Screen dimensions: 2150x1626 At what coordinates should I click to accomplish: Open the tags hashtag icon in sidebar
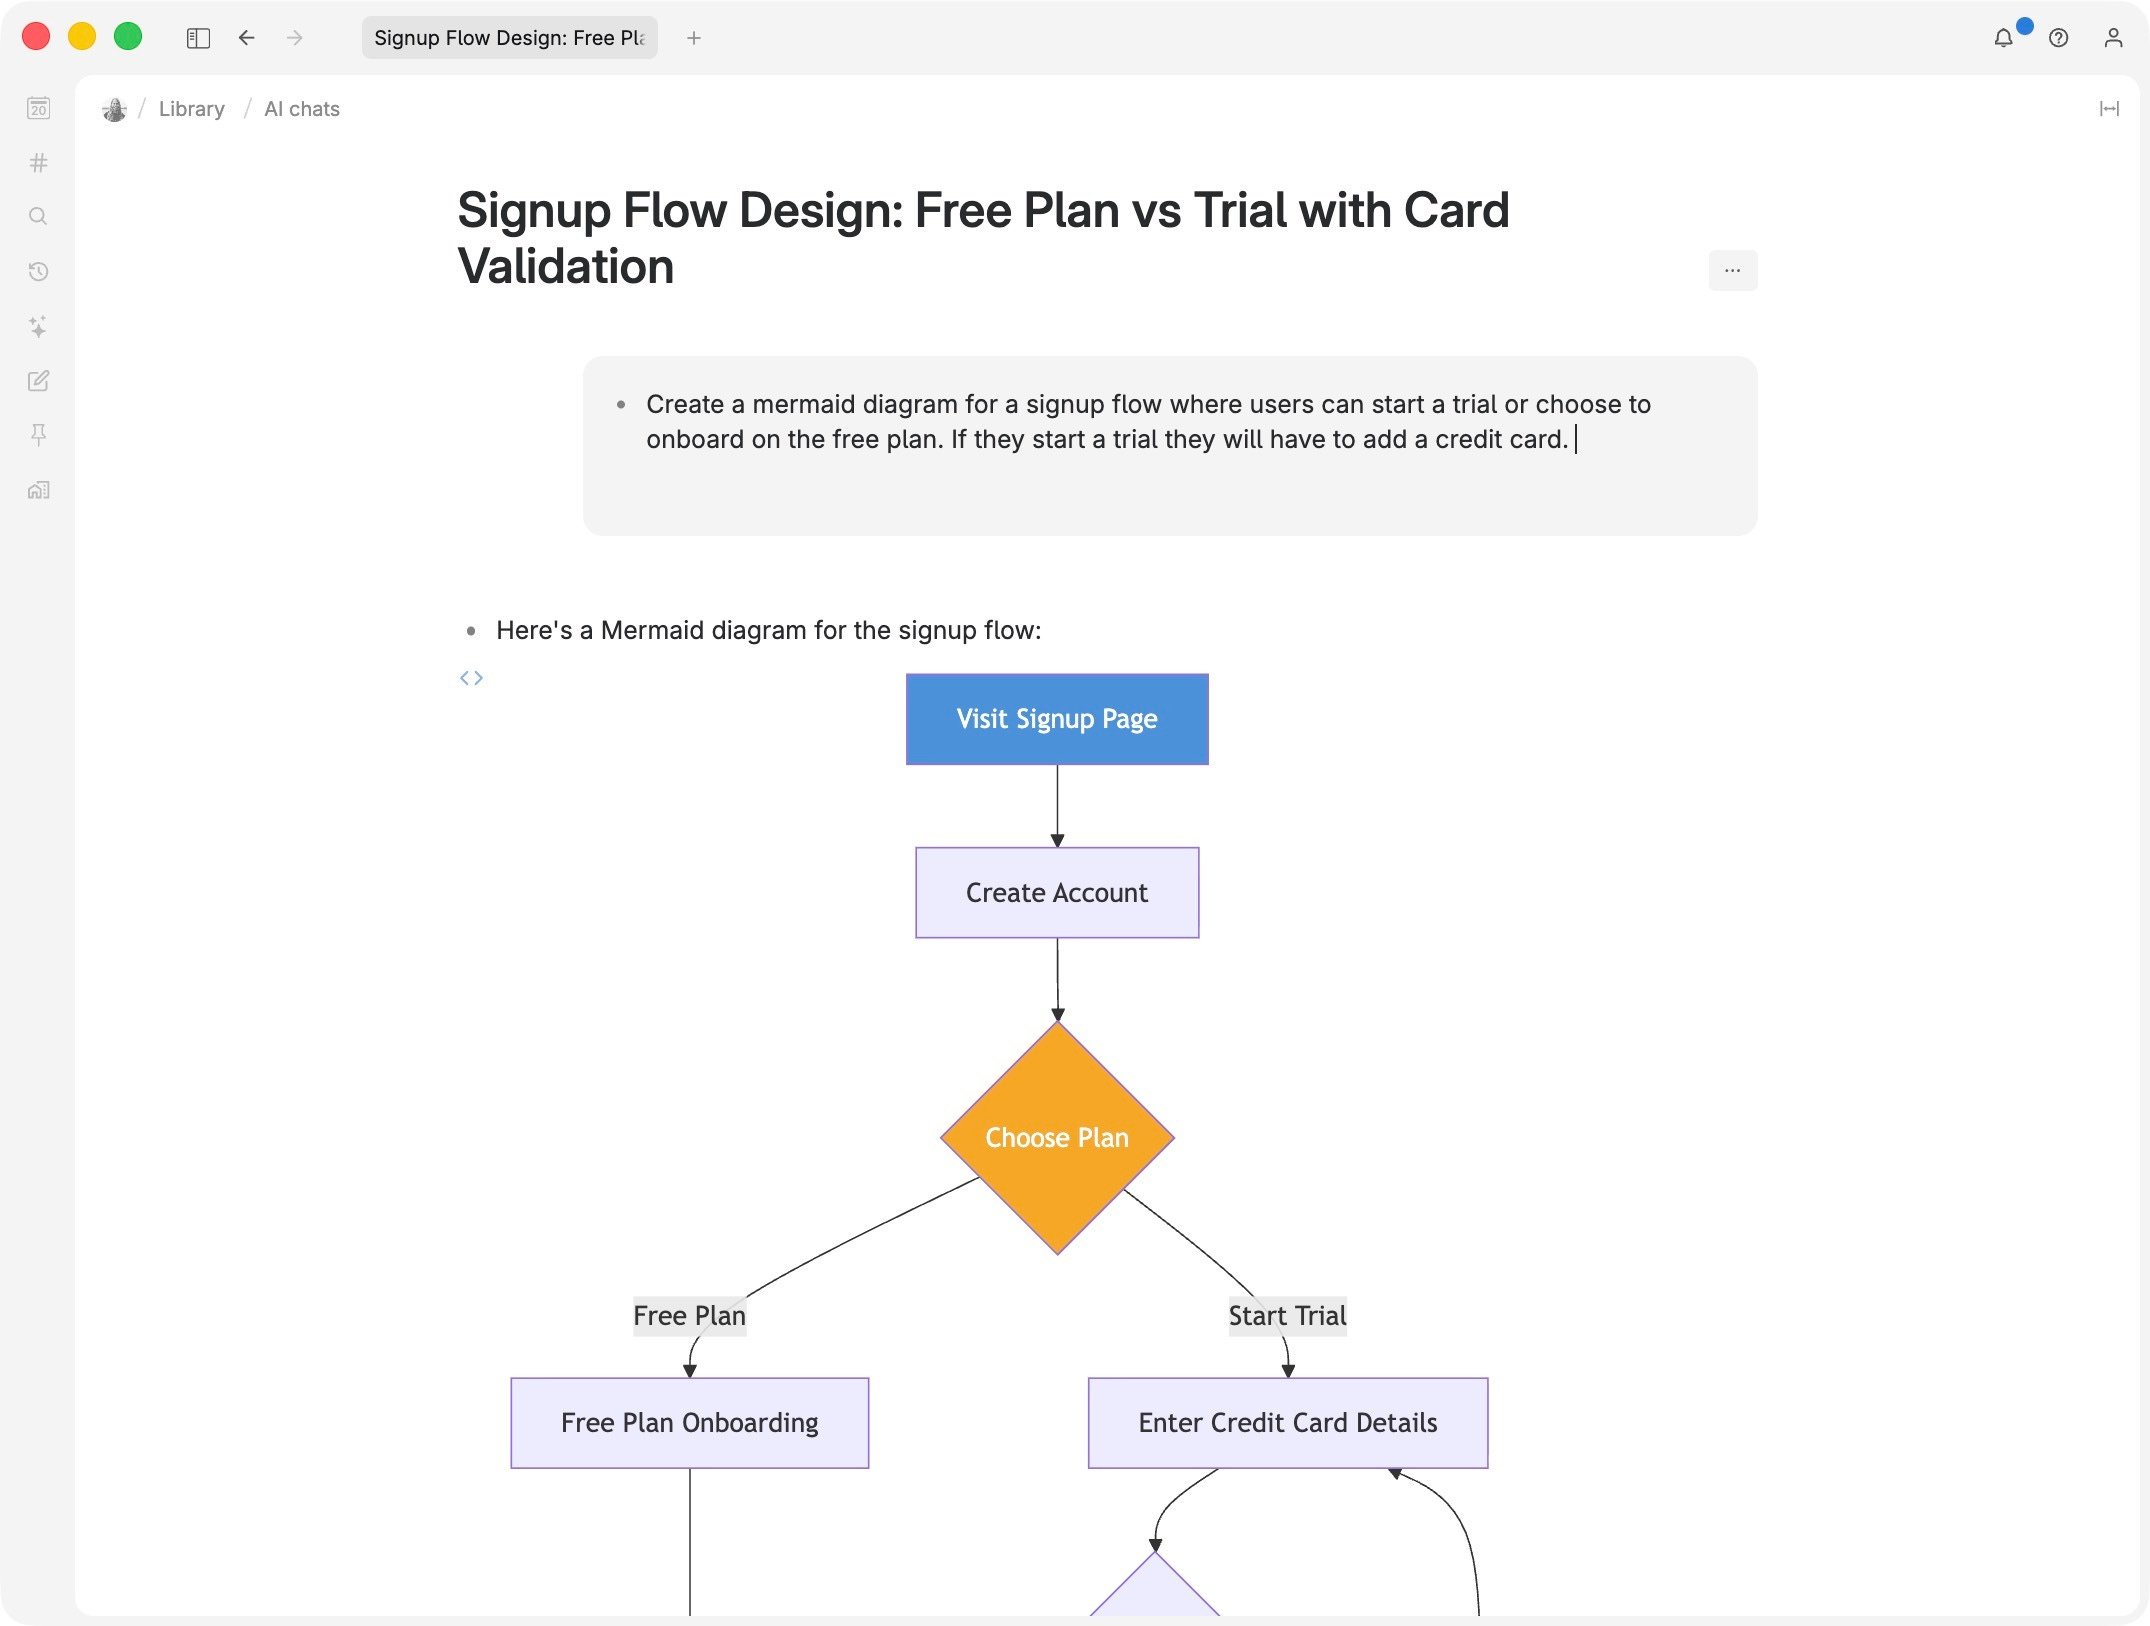[38, 162]
